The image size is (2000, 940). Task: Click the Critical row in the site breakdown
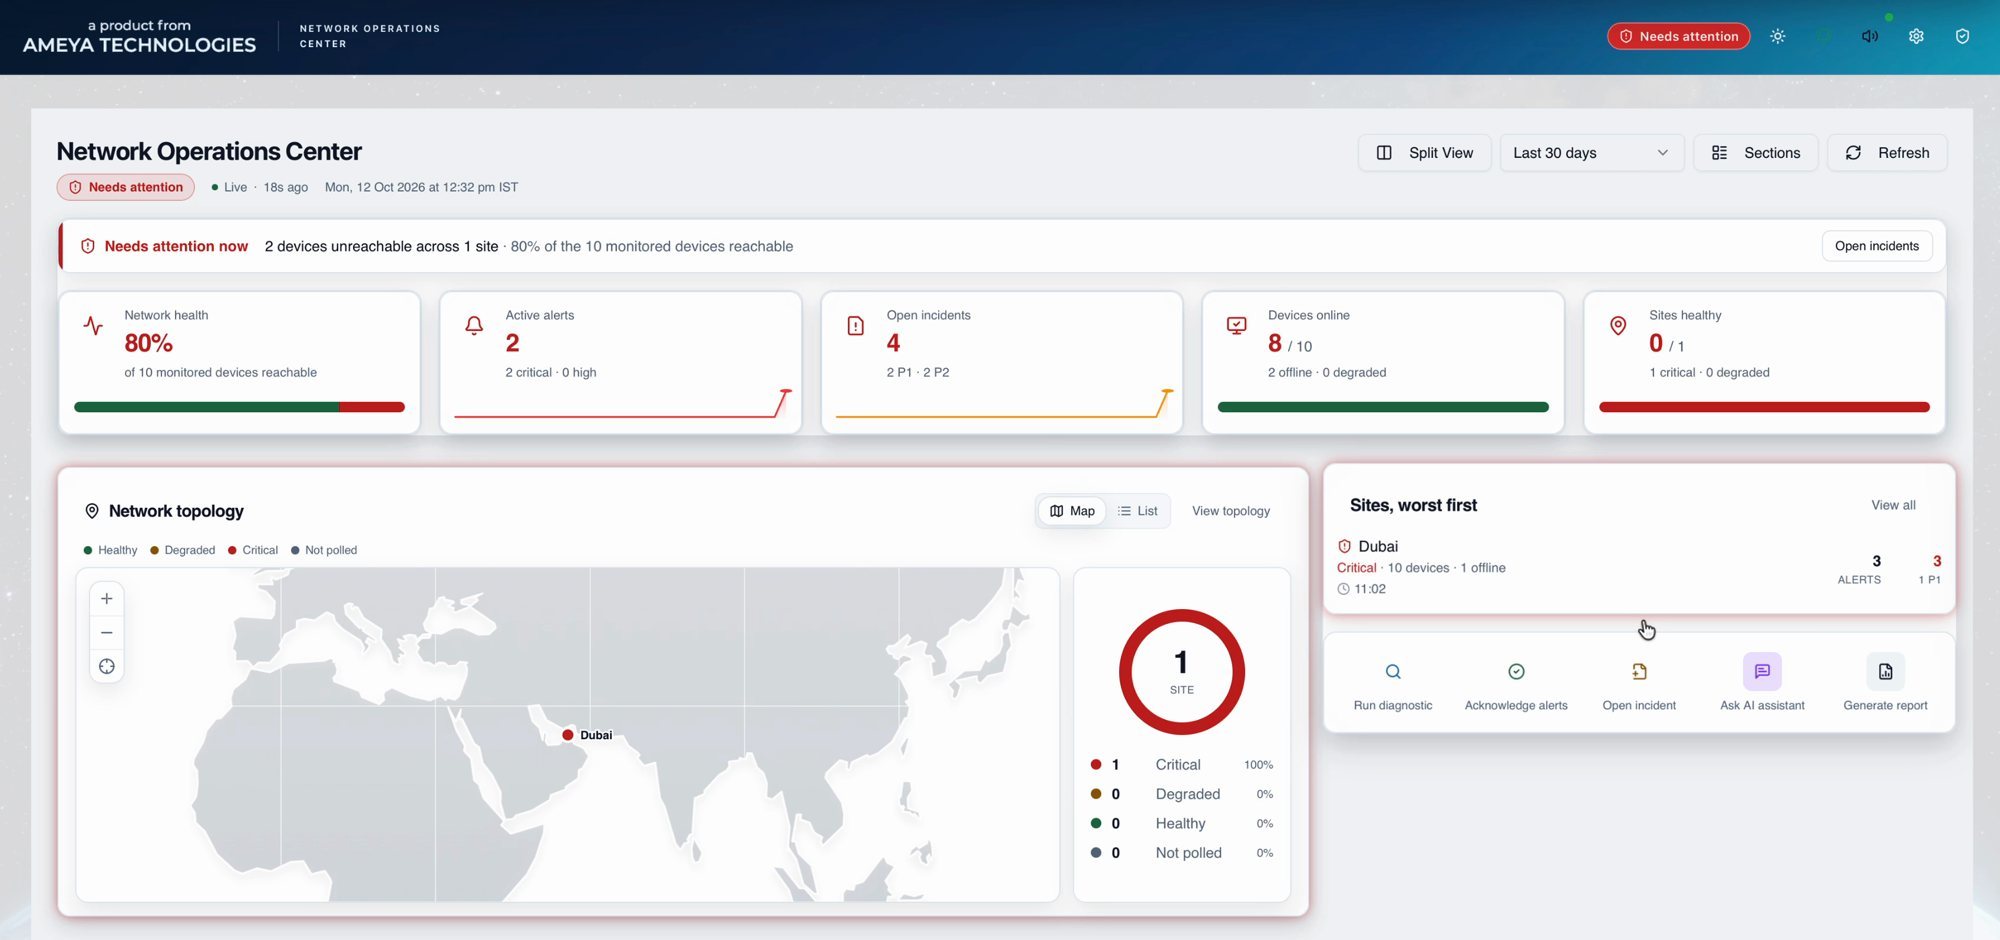[1181, 765]
